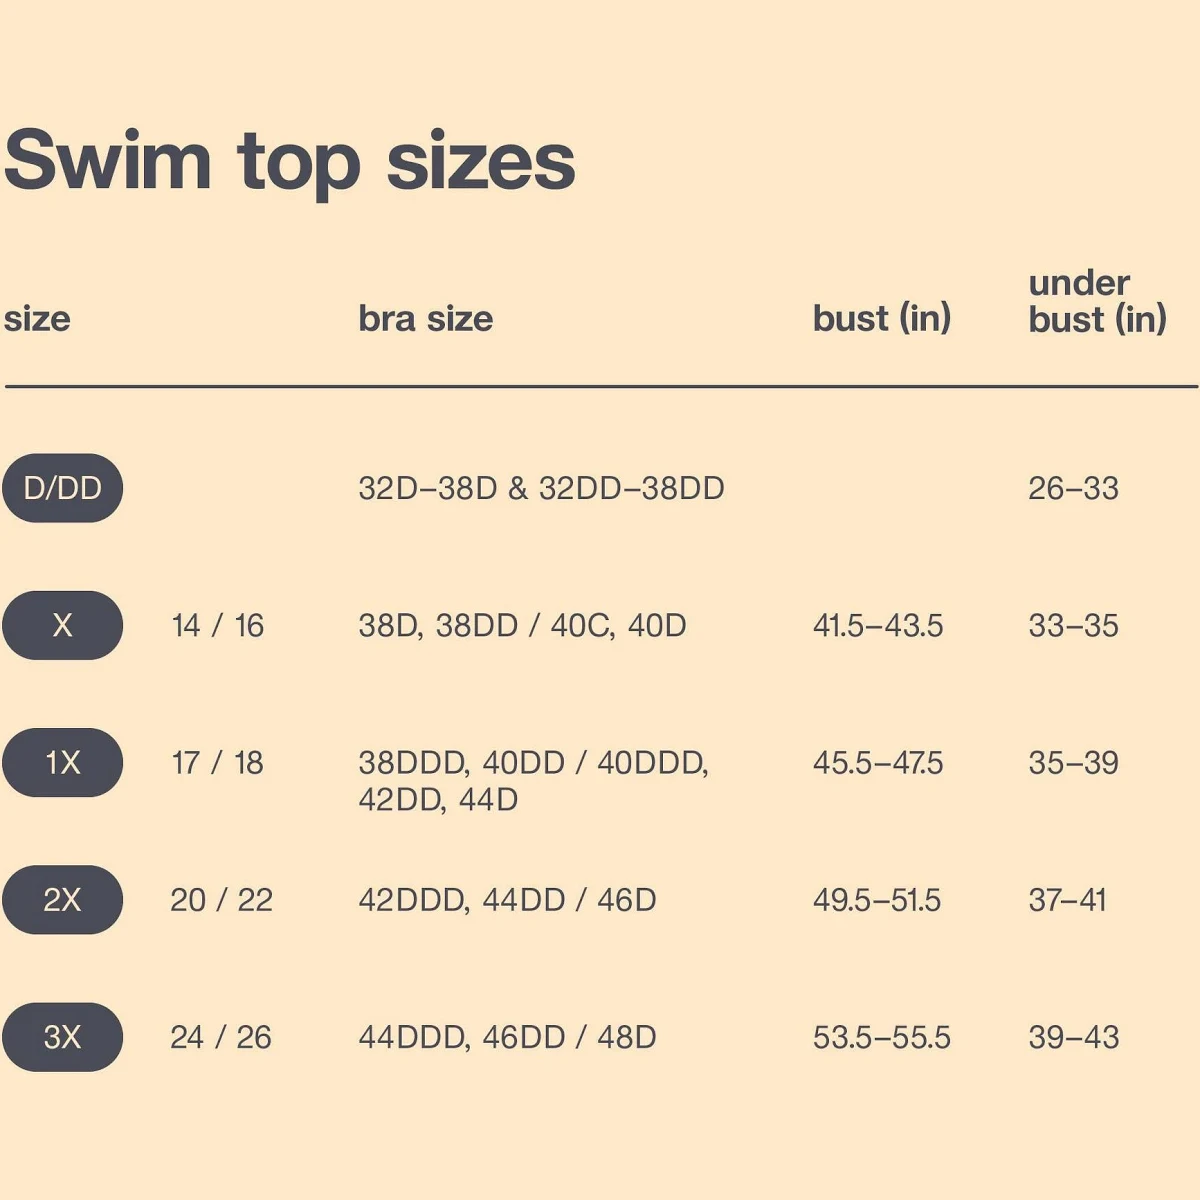
Task: Click the 42DDD, 44DD / 46D bra sizes
Action: pyautogui.click(x=507, y=900)
